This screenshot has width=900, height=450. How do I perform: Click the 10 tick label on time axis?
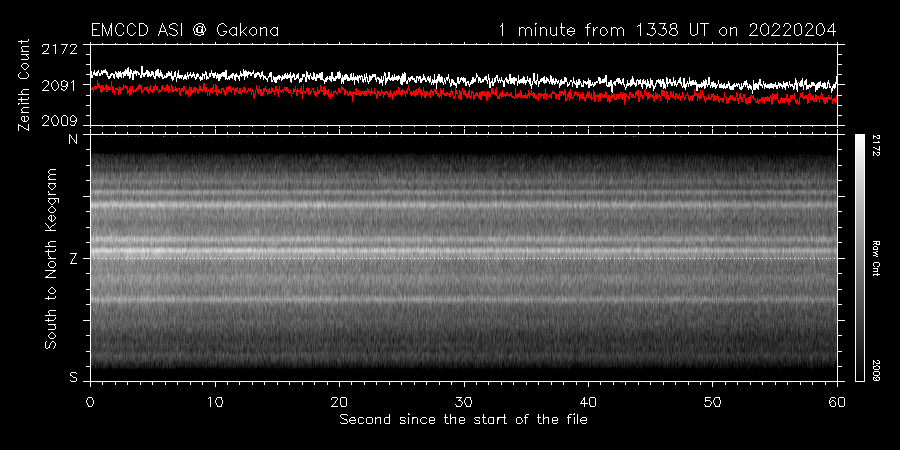pyautogui.click(x=215, y=402)
